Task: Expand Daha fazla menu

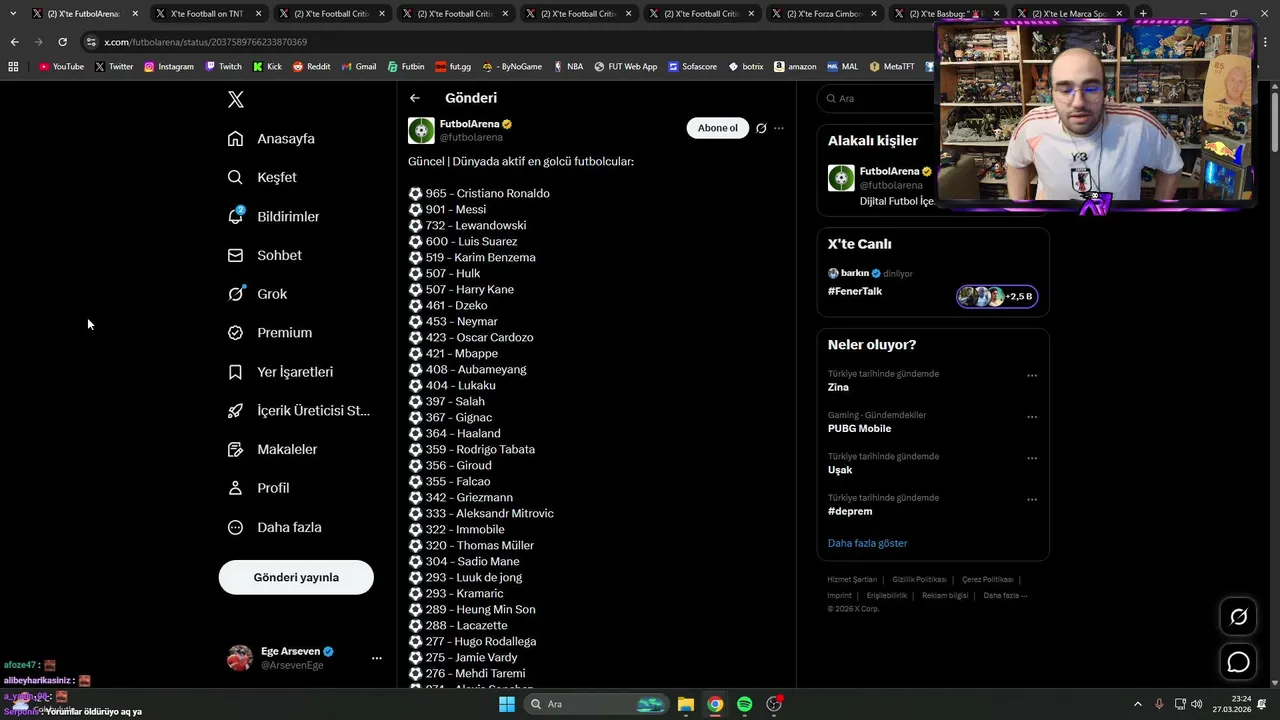Action: tap(274, 527)
